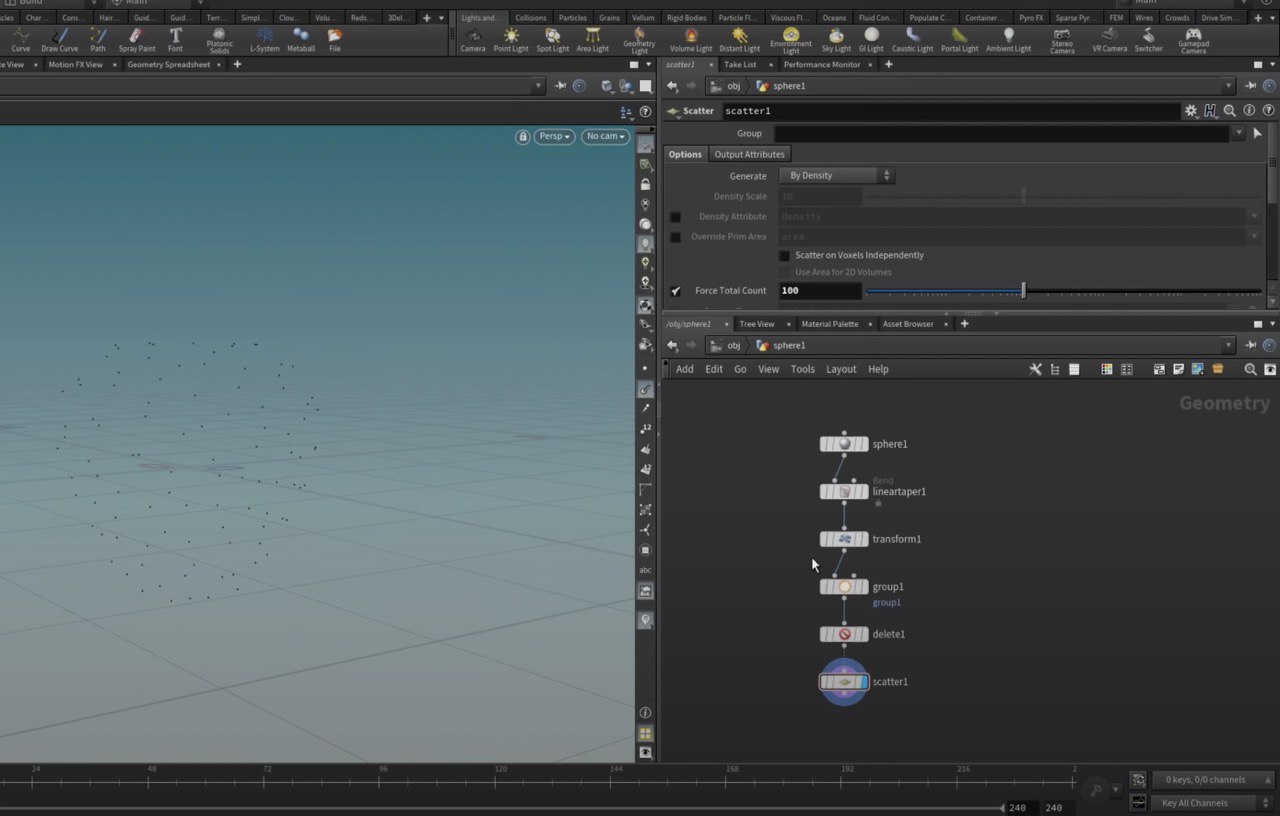
Task: Switch to the Output Attributes tab
Action: click(x=749, y=154)
